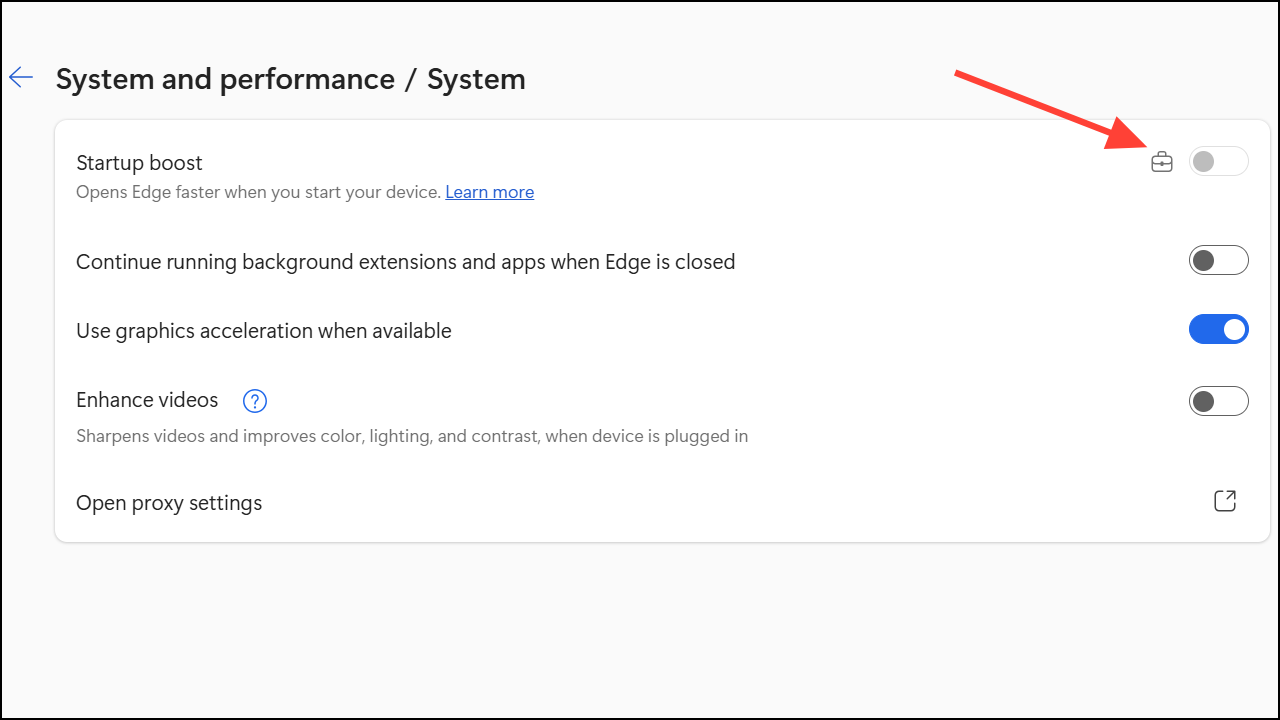
Task: Turn on the Enhance videos switch
Action: (1218, 401)
